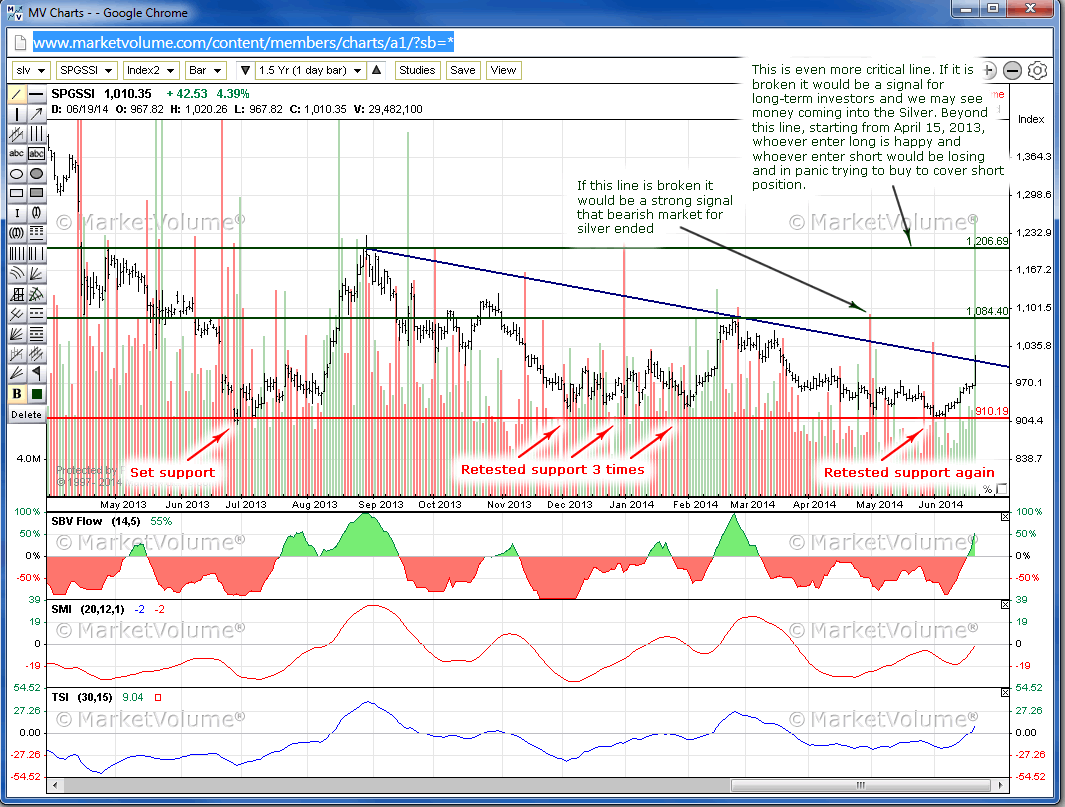The height and width of the screenshot is (807, 1065).
Task: Close the SBV Flow indicator panel
Action: (x=1005, y=517)
